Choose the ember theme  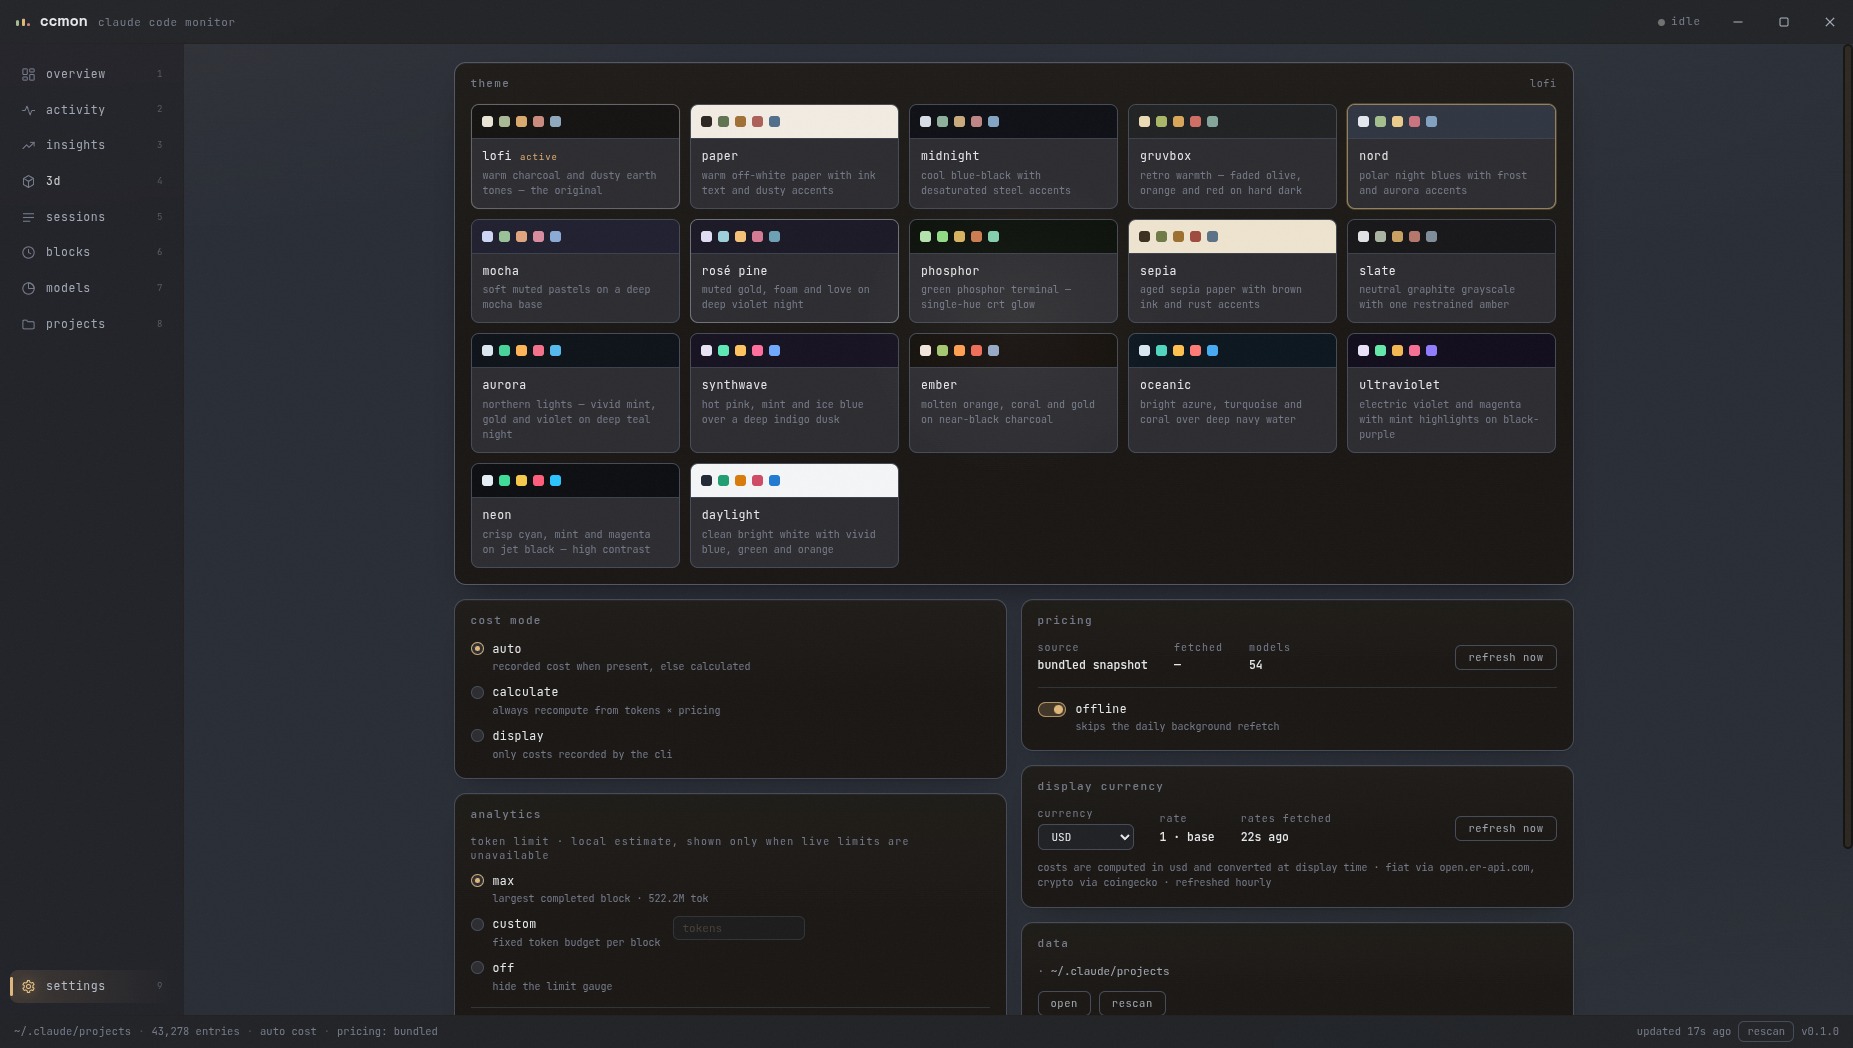click(x=1013, y=393)
